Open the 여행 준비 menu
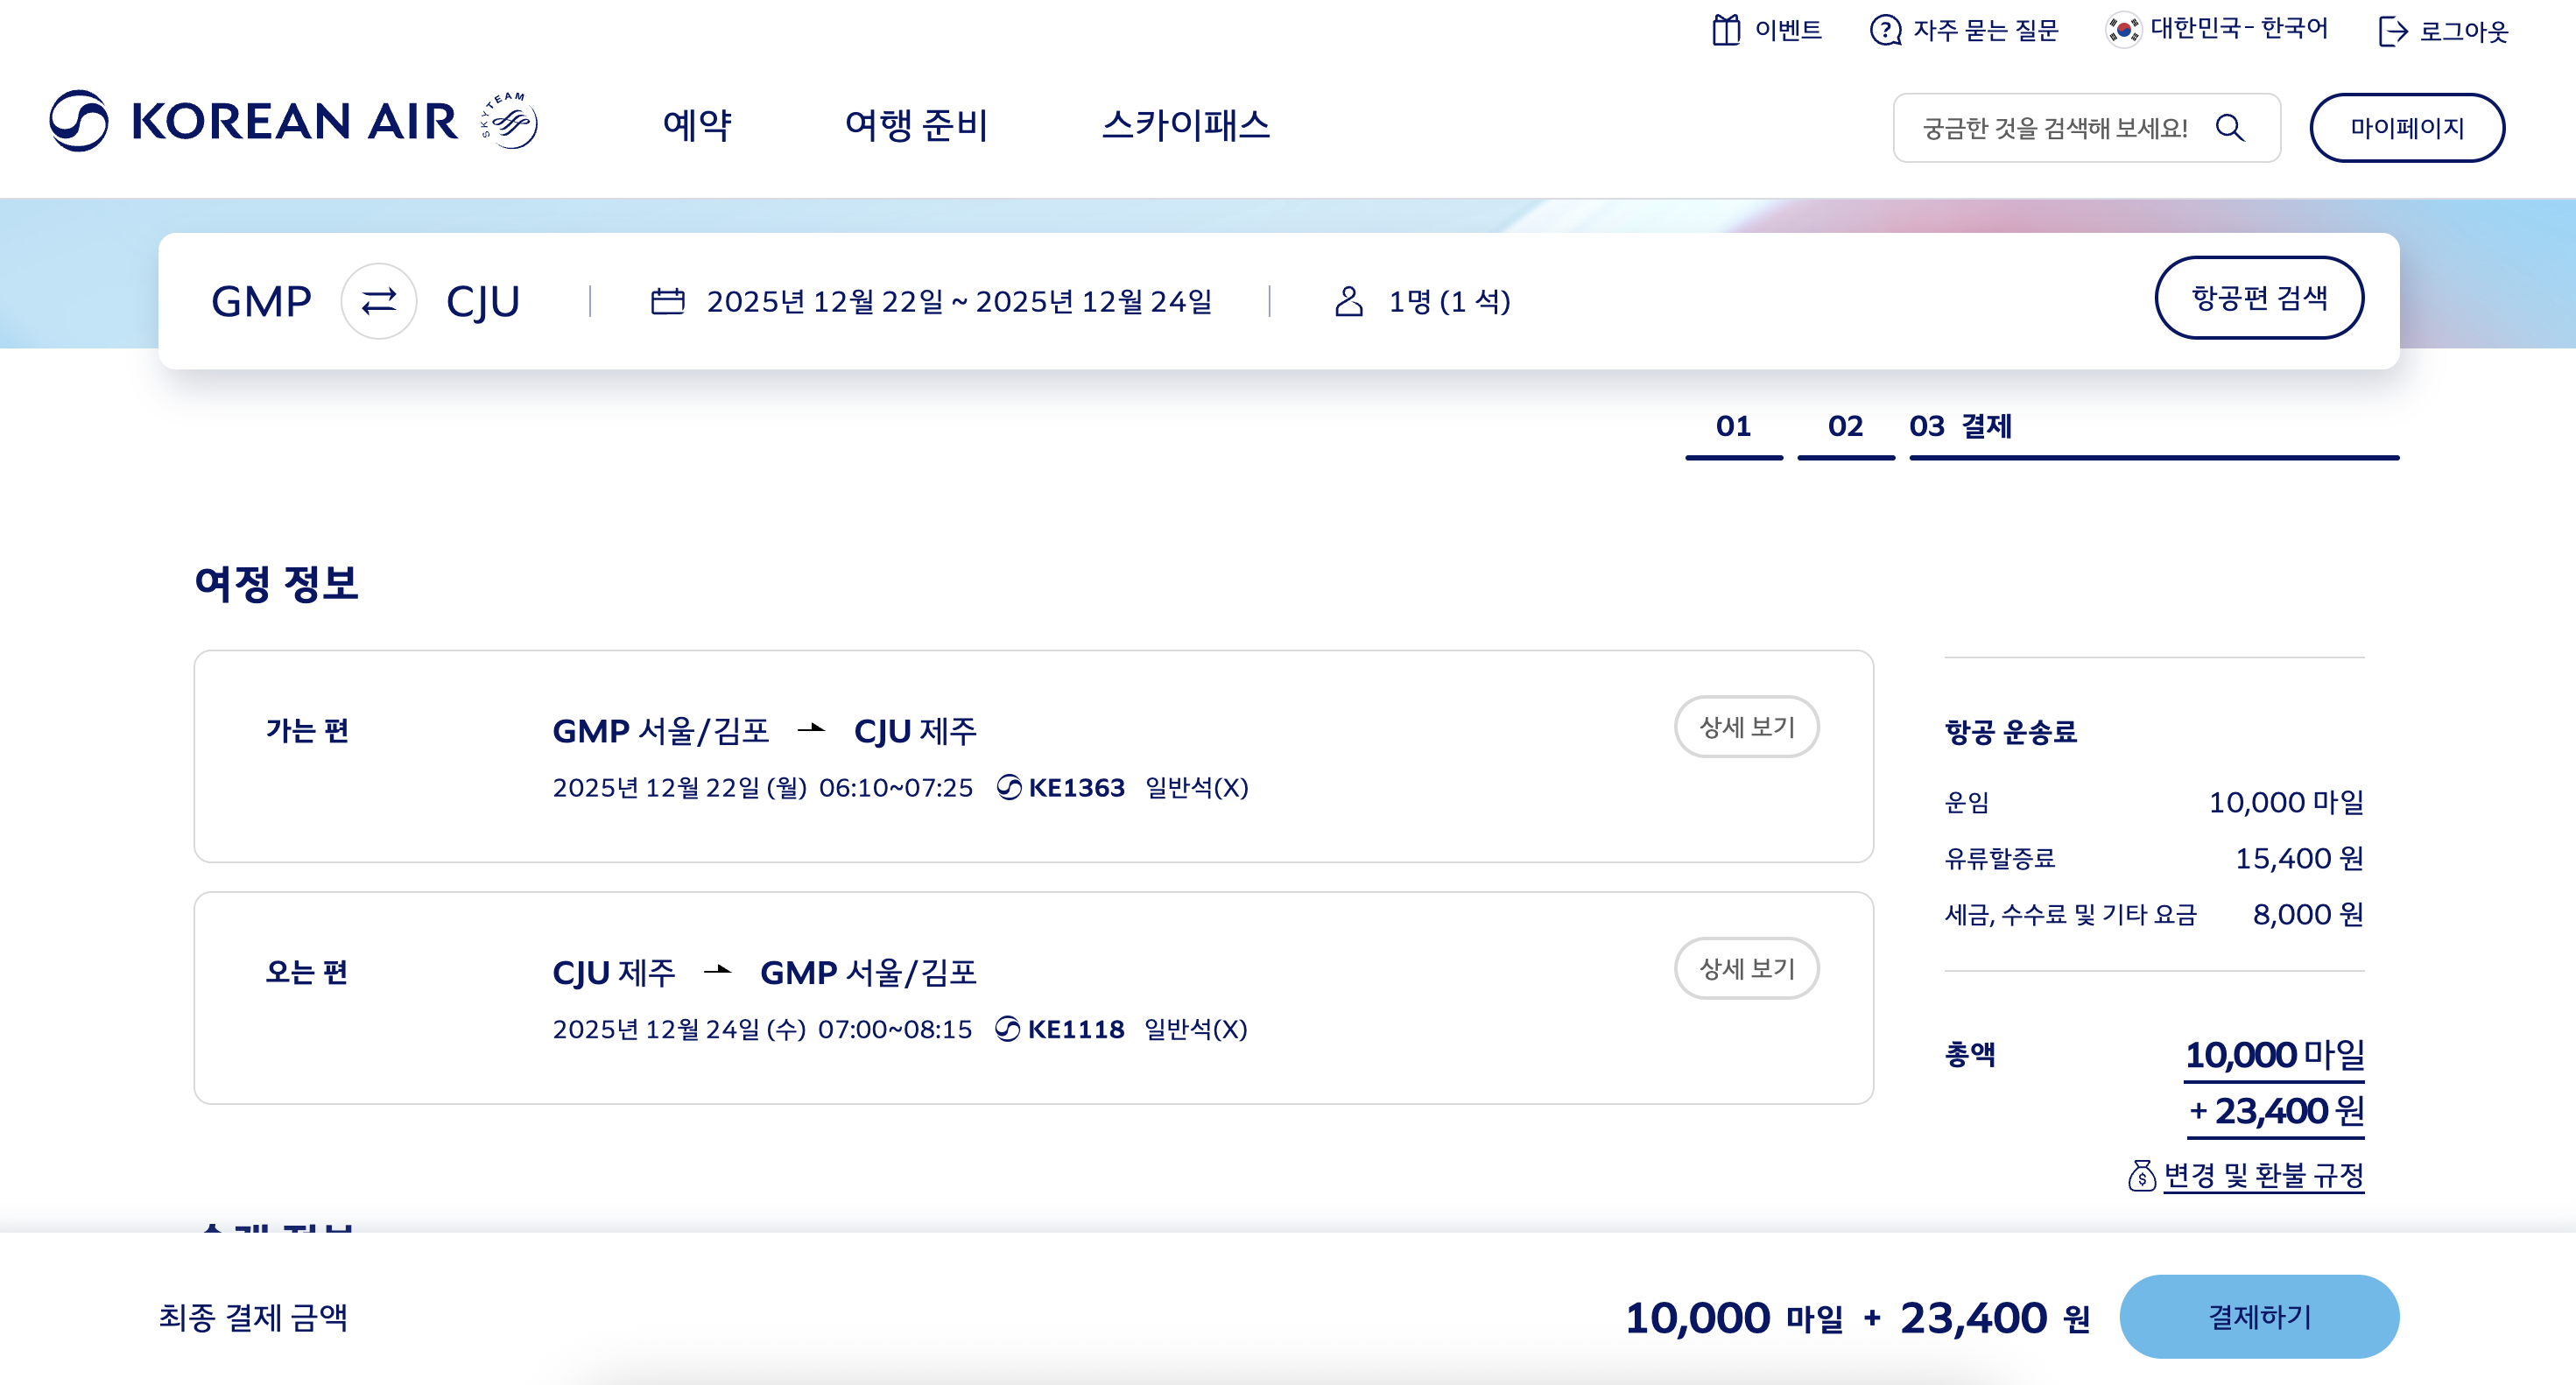This screenshot has width=2576, height=1385. click(916, 125)
